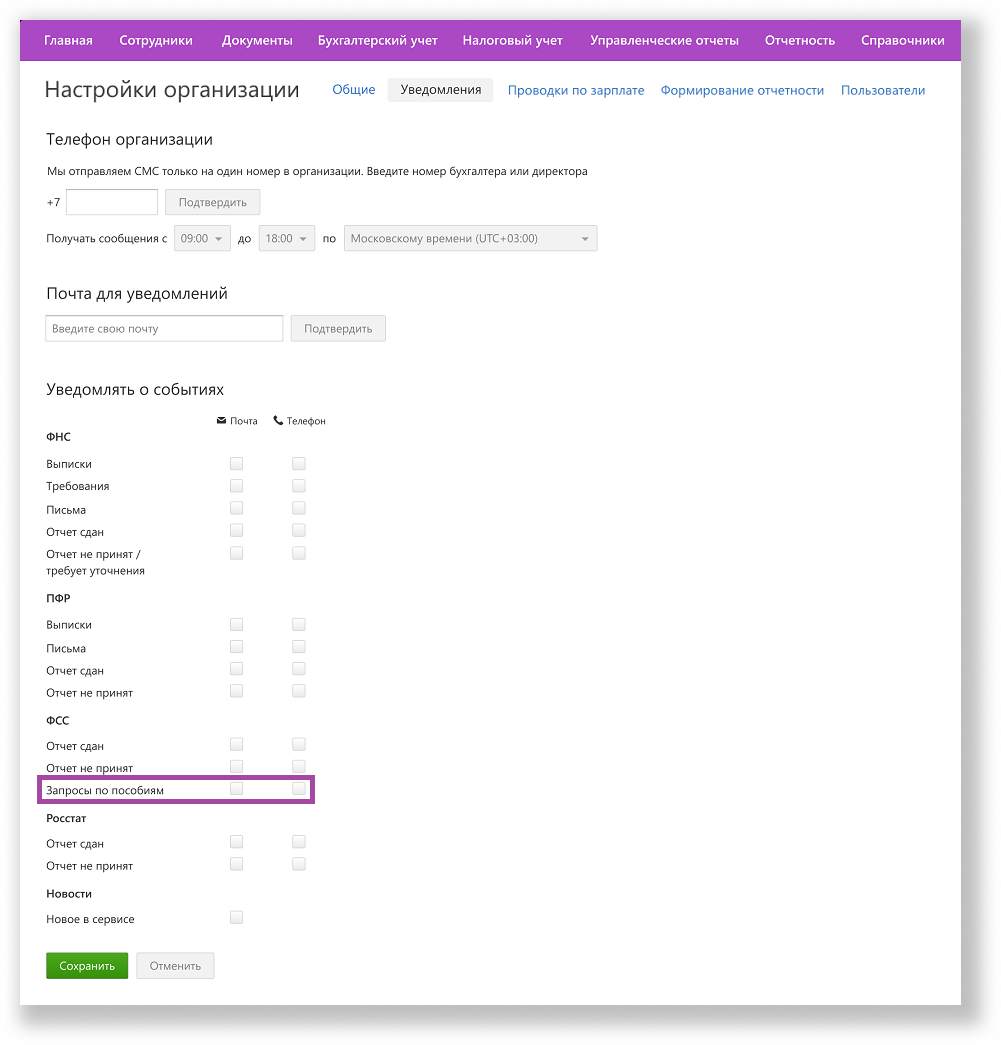Open the 09:00 start time dropdown
The image size is (1001, 1045).
point(202,239)
